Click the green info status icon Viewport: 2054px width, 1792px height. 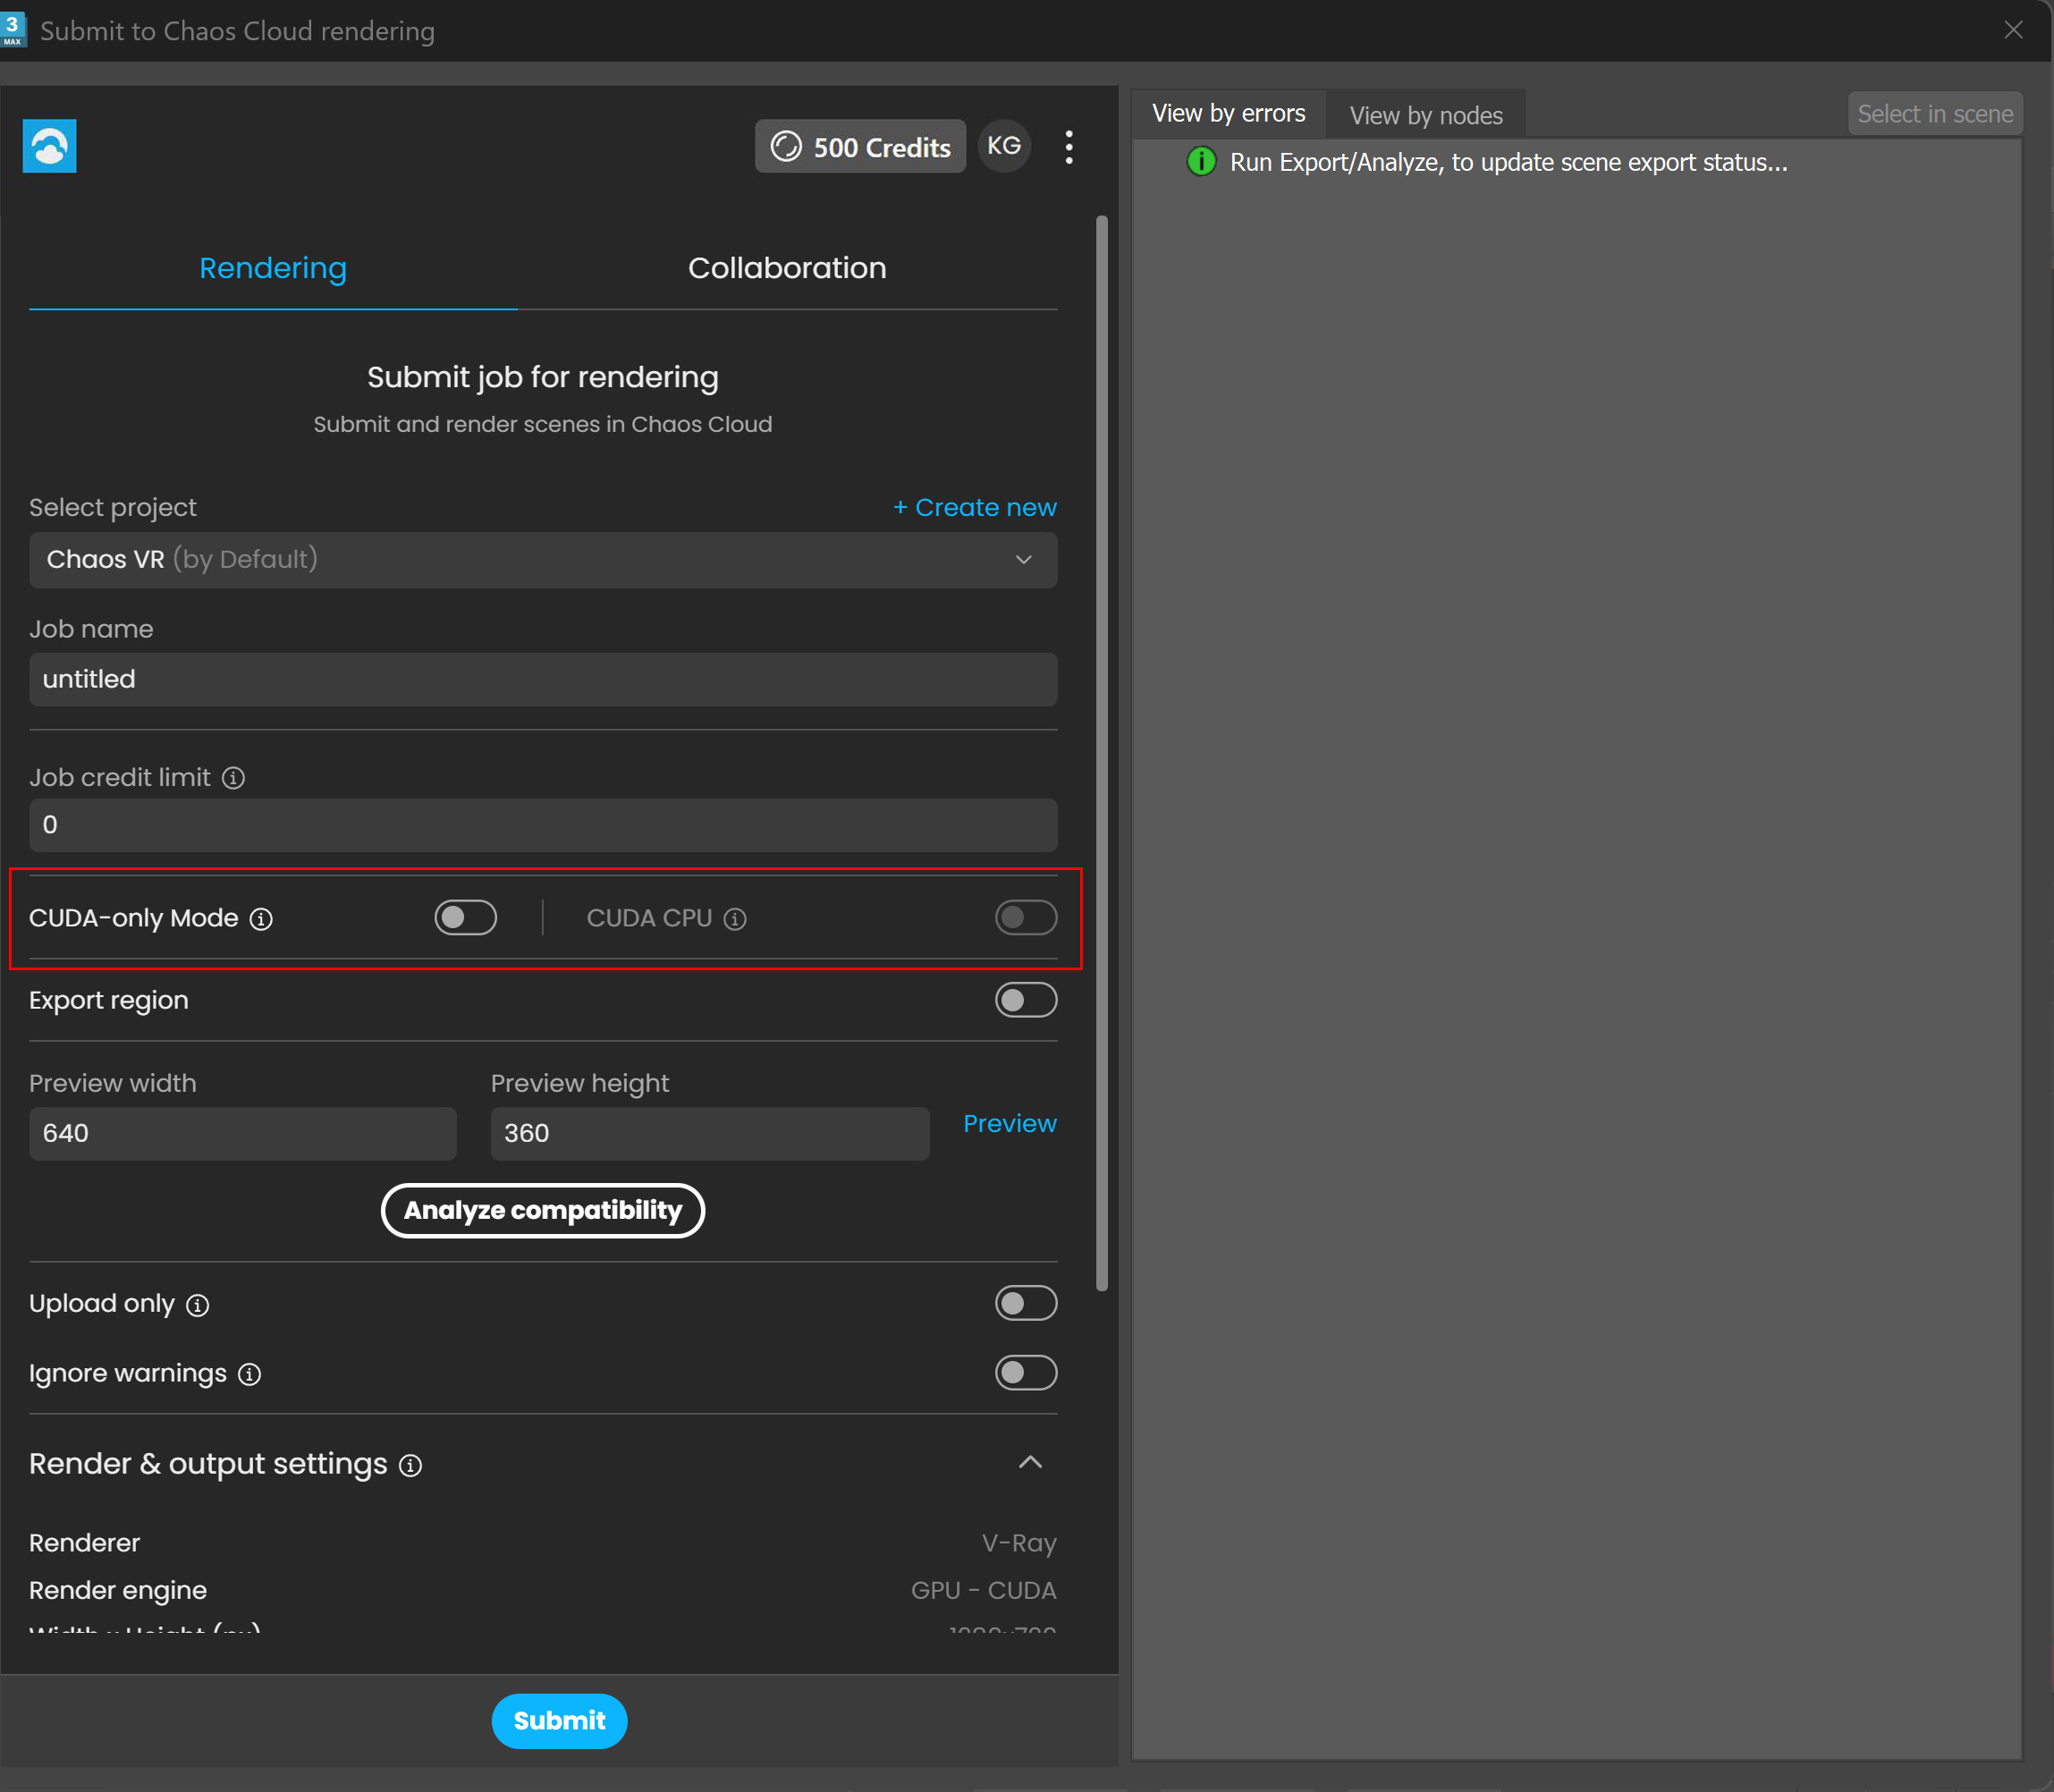1201,162
